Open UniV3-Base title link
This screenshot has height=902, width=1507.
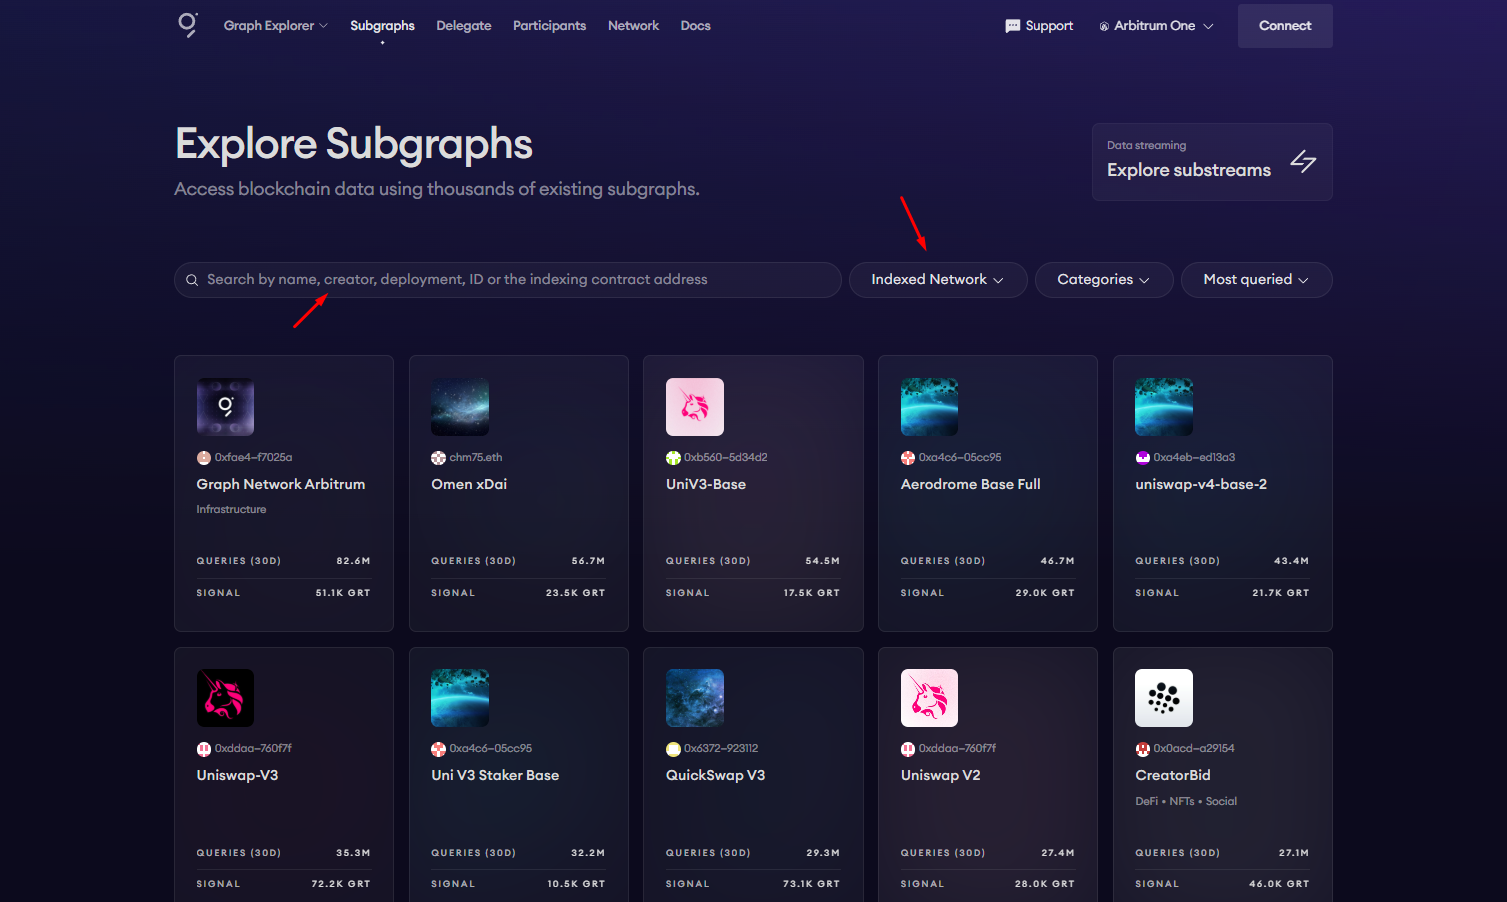pos(706,484)
